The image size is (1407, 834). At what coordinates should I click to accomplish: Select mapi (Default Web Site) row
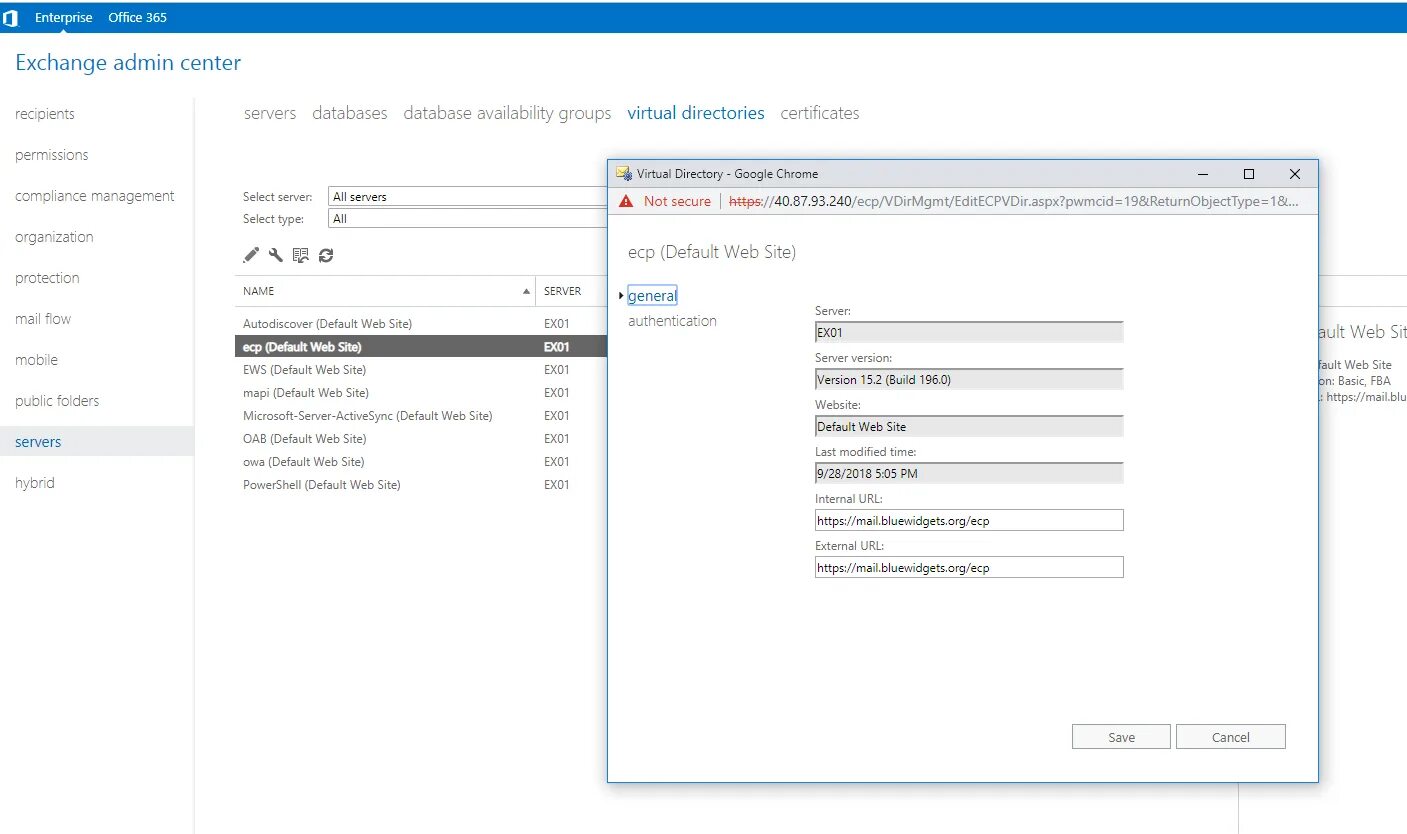coord(421,393)
